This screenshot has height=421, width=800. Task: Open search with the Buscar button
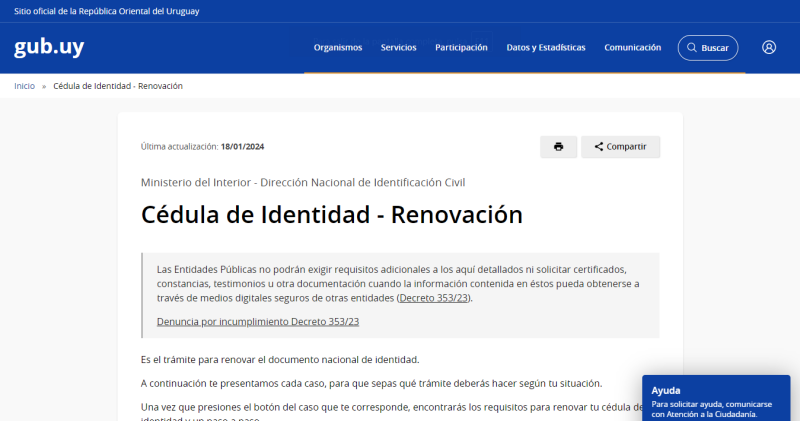click(x=707, y=48)
